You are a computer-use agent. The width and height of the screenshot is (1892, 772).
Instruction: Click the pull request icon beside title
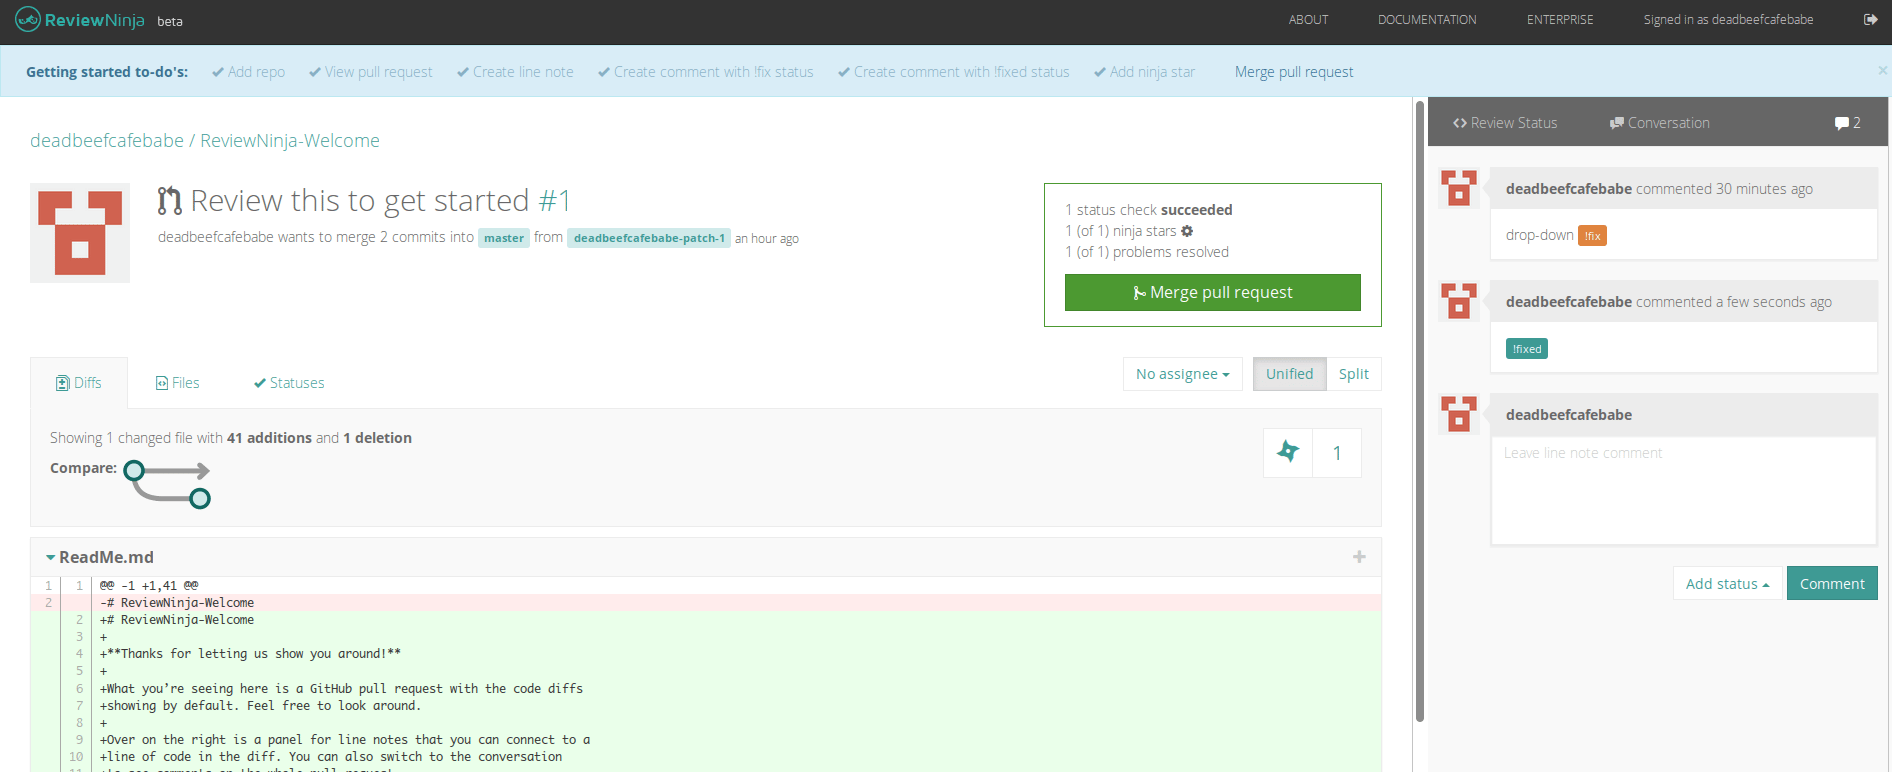170,201
